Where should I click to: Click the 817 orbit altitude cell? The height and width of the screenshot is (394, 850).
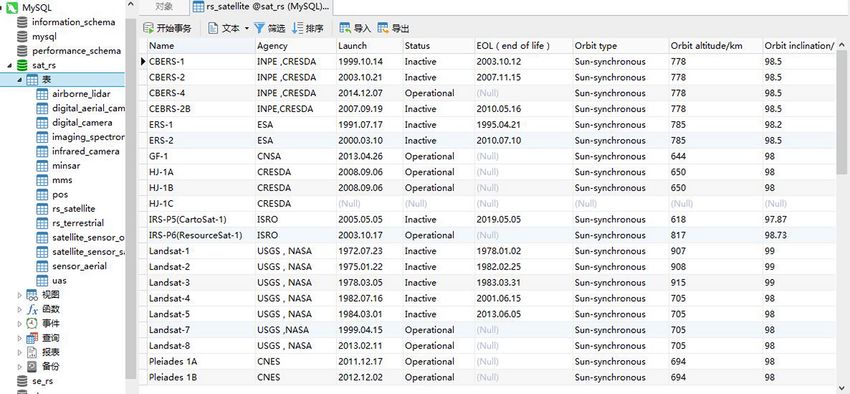(716, 235)
